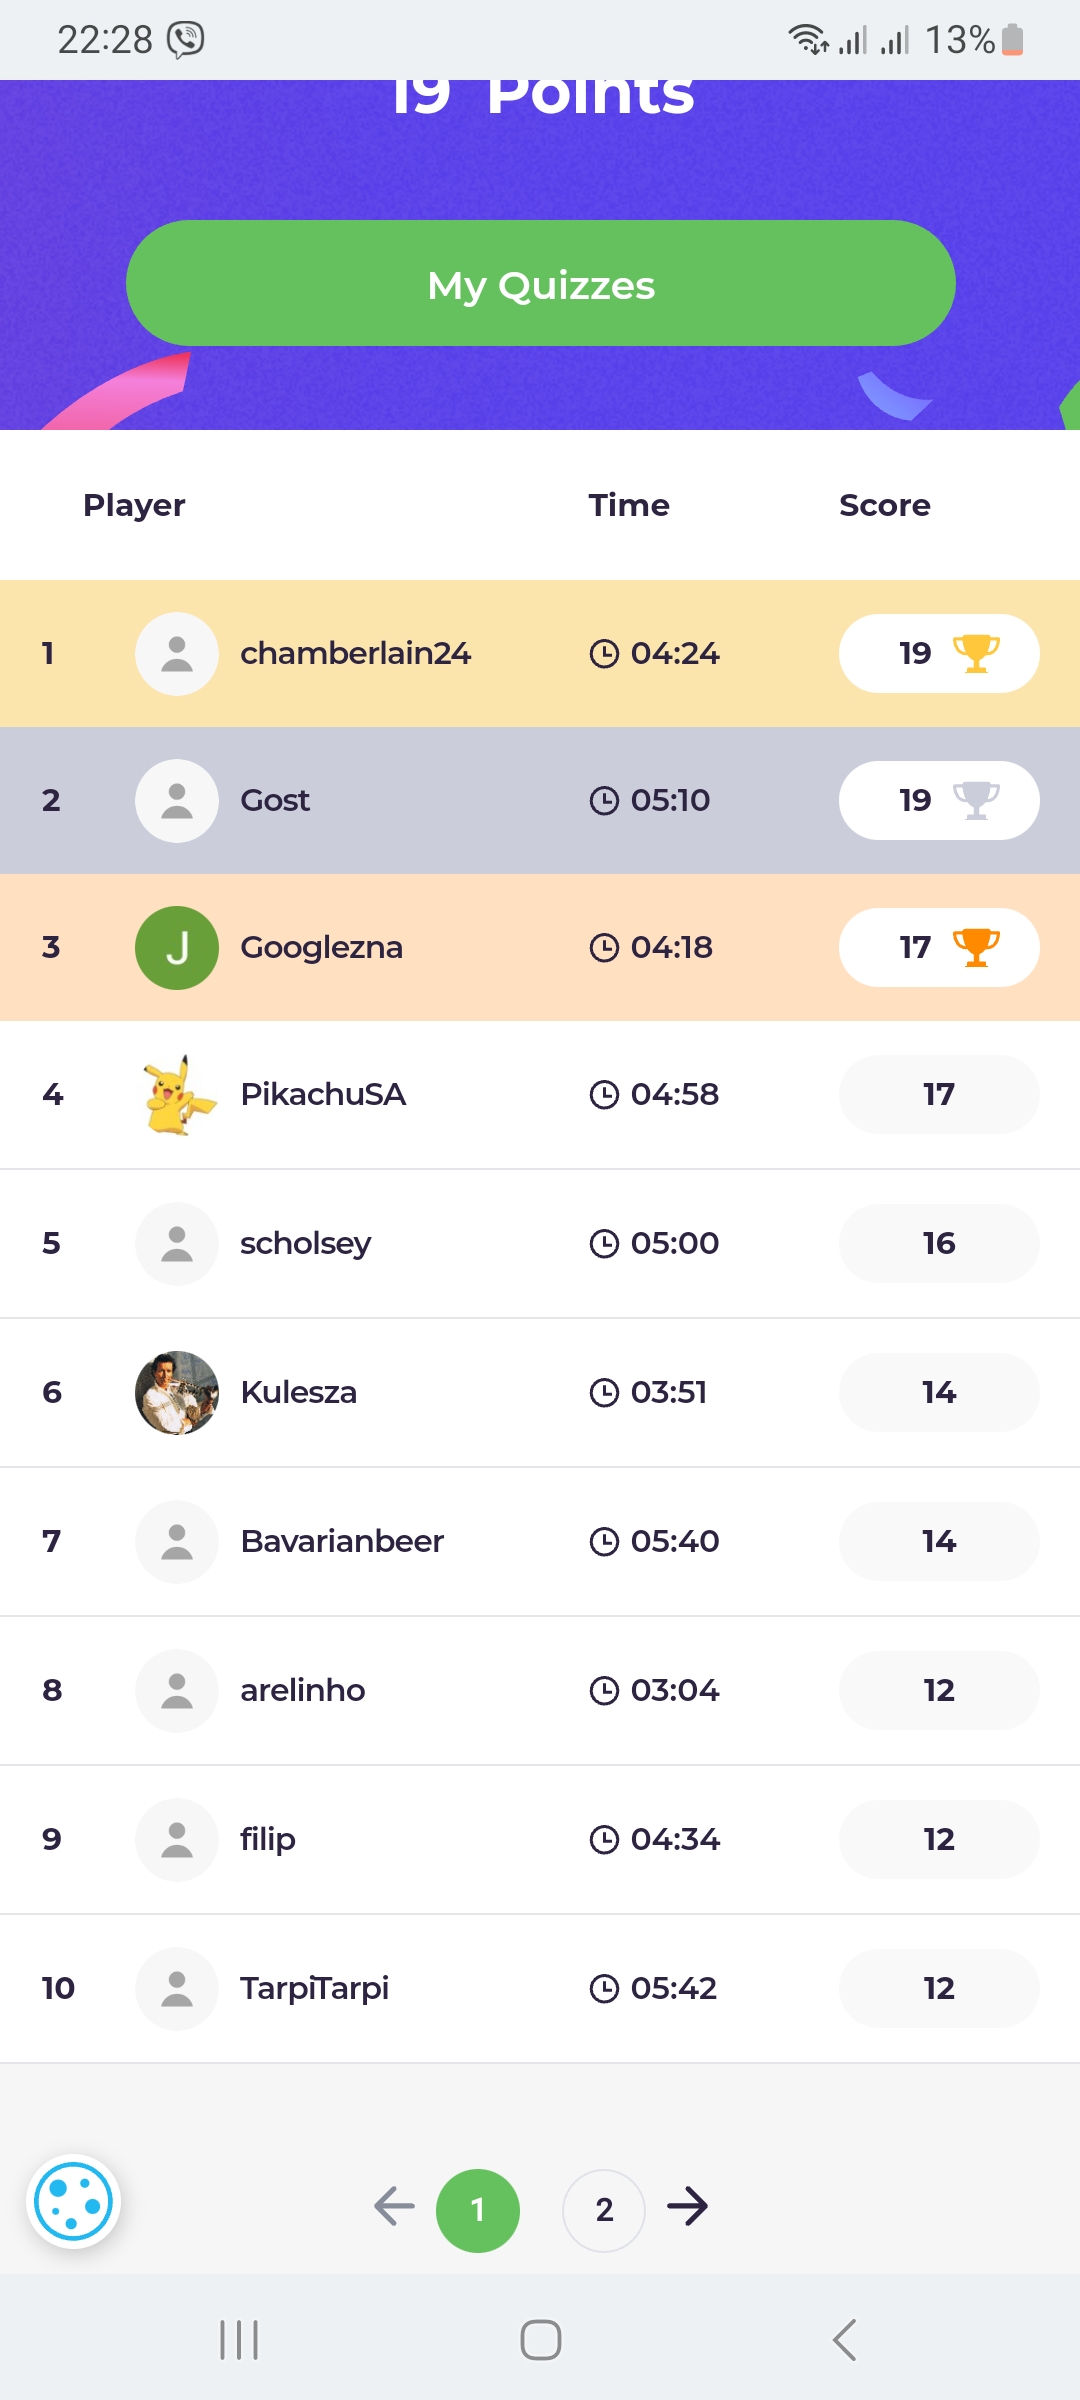Open the recent apps button
Viewport: 1080px width, 2400px height.
coord(239,2340)
